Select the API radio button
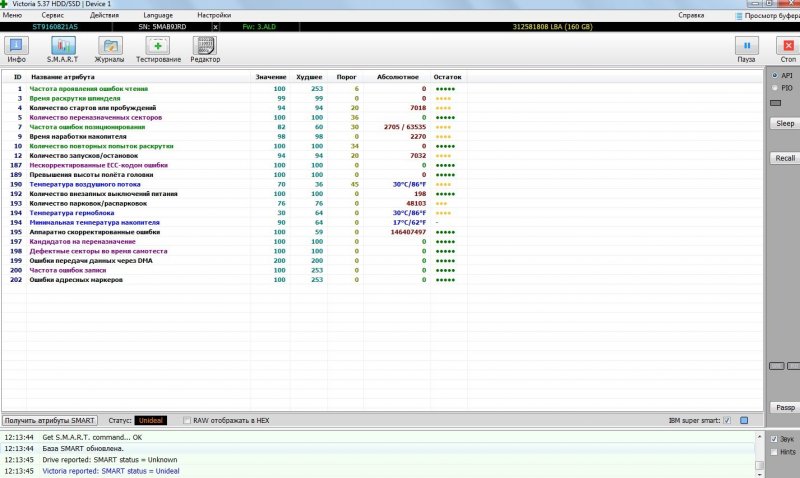Screen dimensions: 800x478 point(773,75)
